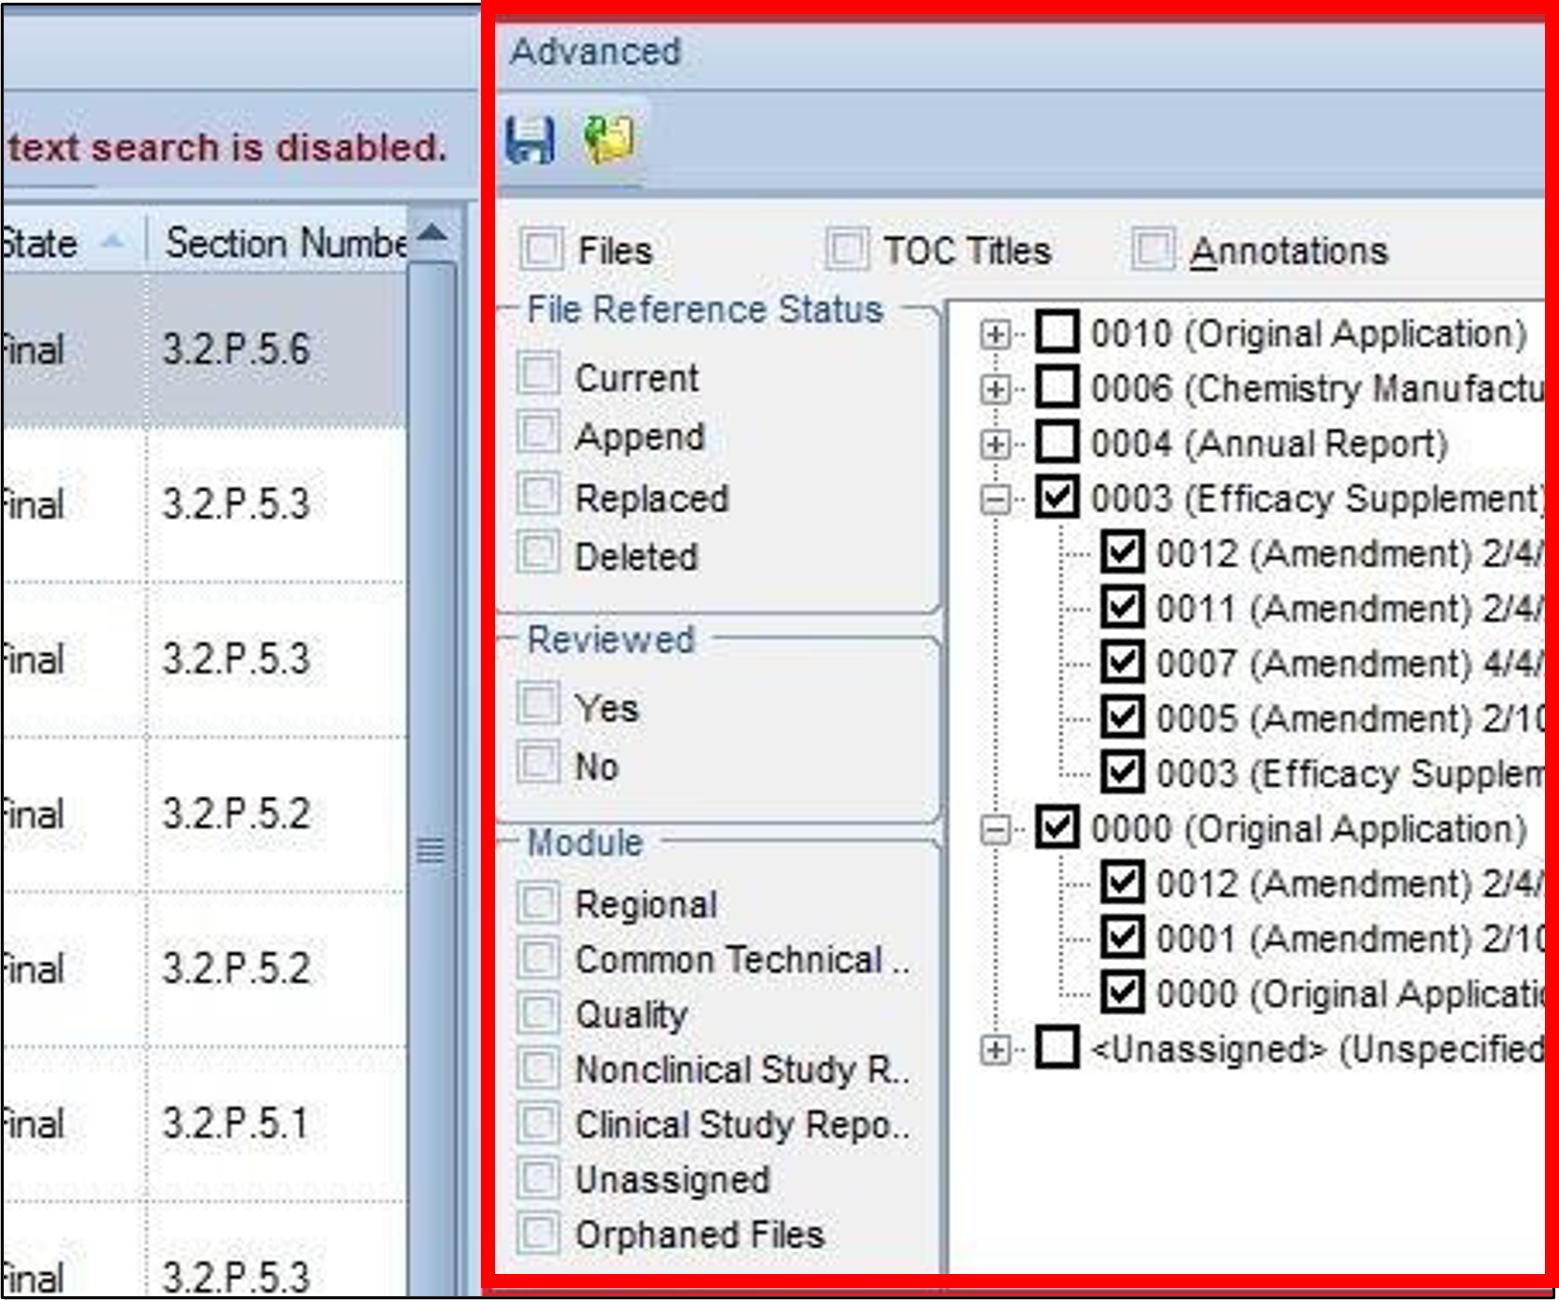
Task: Click the results list scrollbar thumb grip
Action: point(431,851)
